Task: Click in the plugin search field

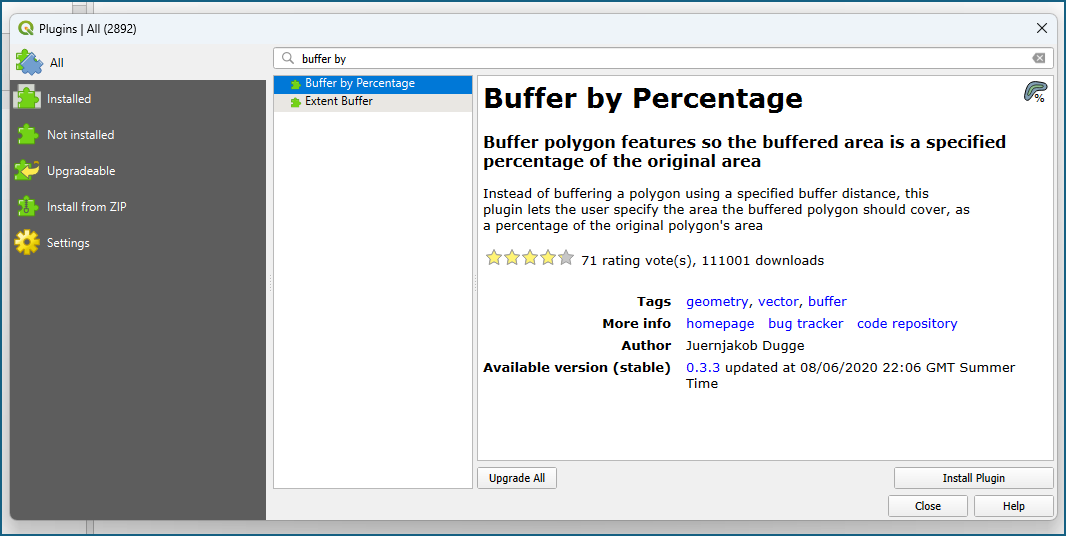Action: pyautogui.click(x=663, y=58)
